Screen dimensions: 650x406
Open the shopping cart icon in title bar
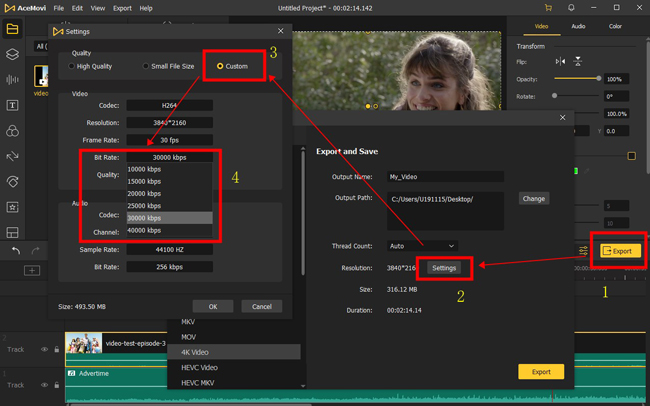pyautogui.click(x=548, y=8)
